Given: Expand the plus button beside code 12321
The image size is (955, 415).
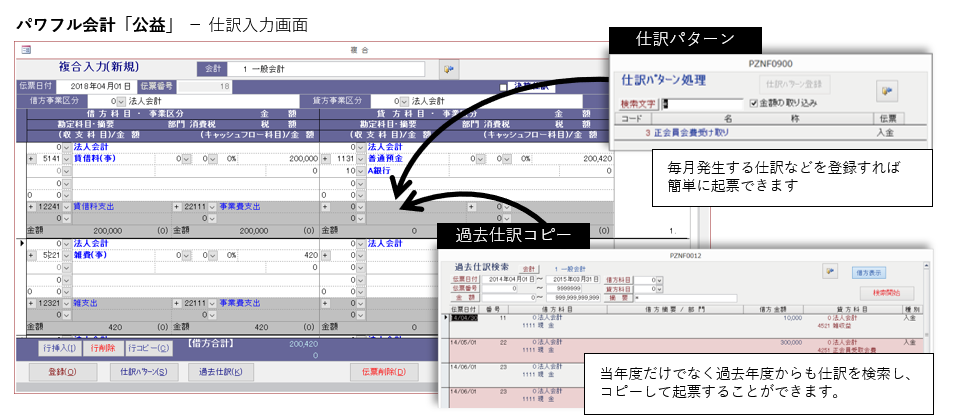Looking at the screenshot, I should pyautogui.click(x=31, y=303).
